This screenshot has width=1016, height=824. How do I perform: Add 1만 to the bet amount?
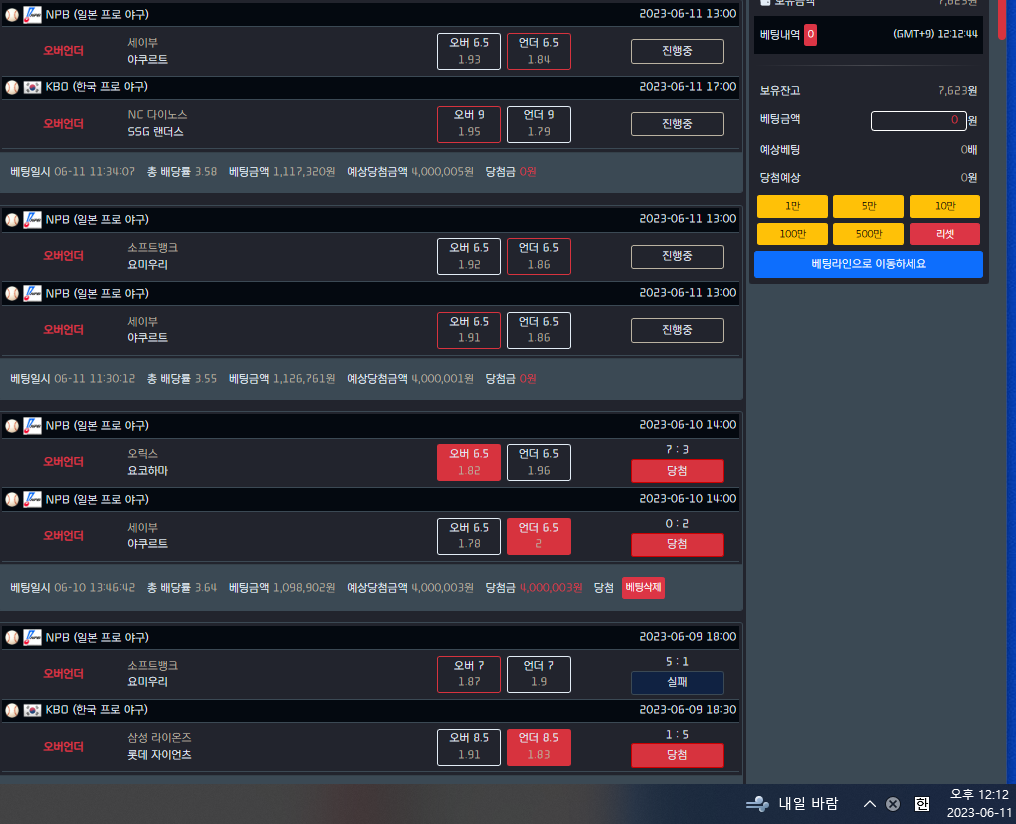(792, 206)
